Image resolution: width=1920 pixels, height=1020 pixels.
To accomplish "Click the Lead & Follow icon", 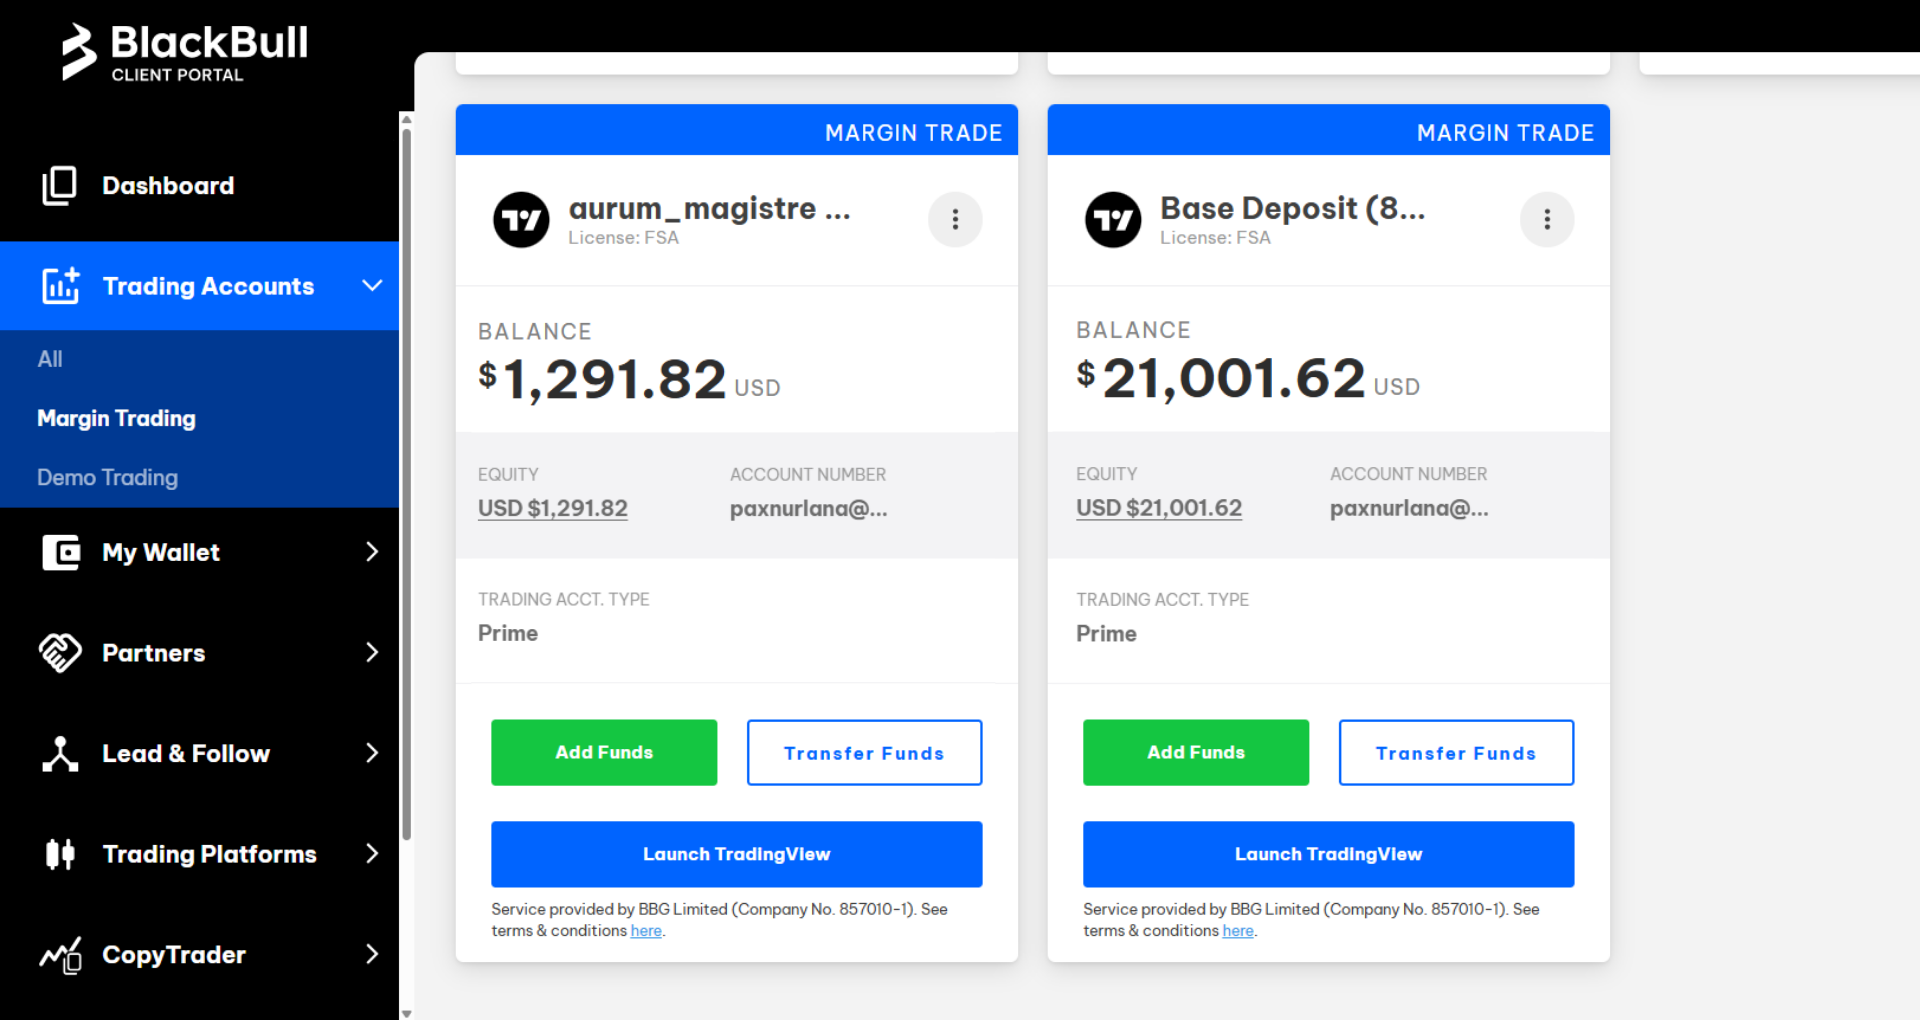I will point(60,754).
